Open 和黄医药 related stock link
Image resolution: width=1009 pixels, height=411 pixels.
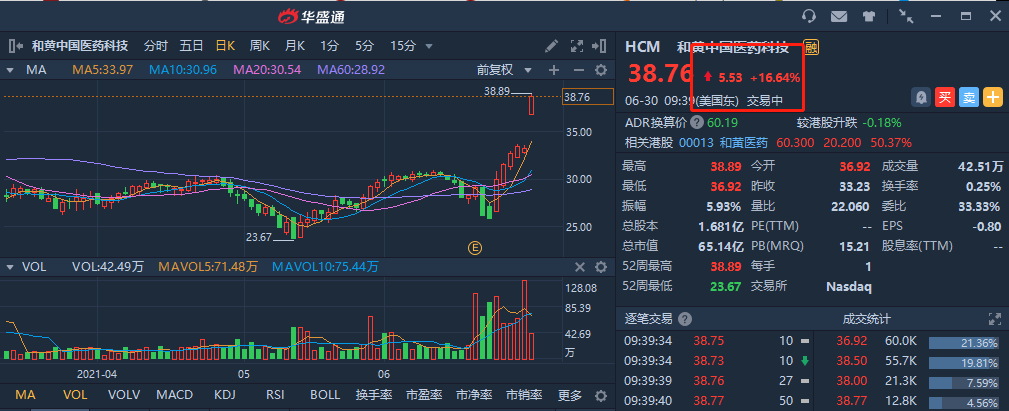coord(743,142)
